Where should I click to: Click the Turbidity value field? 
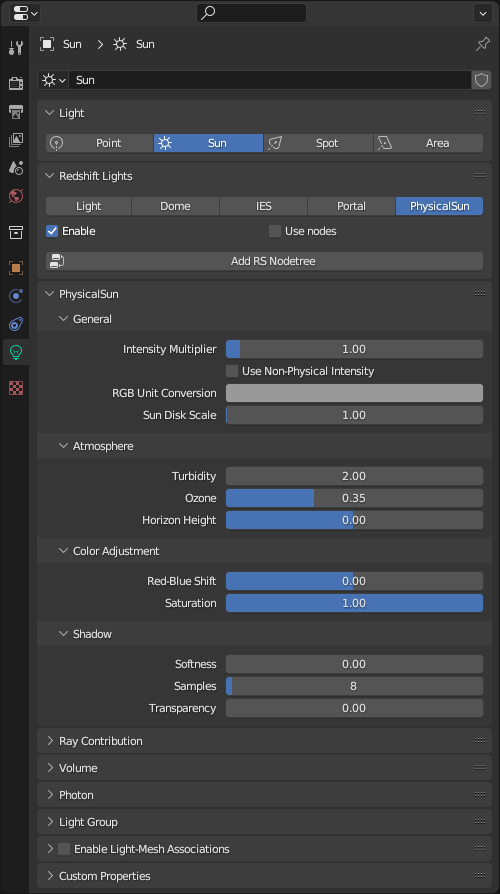(x=354, y=476)
